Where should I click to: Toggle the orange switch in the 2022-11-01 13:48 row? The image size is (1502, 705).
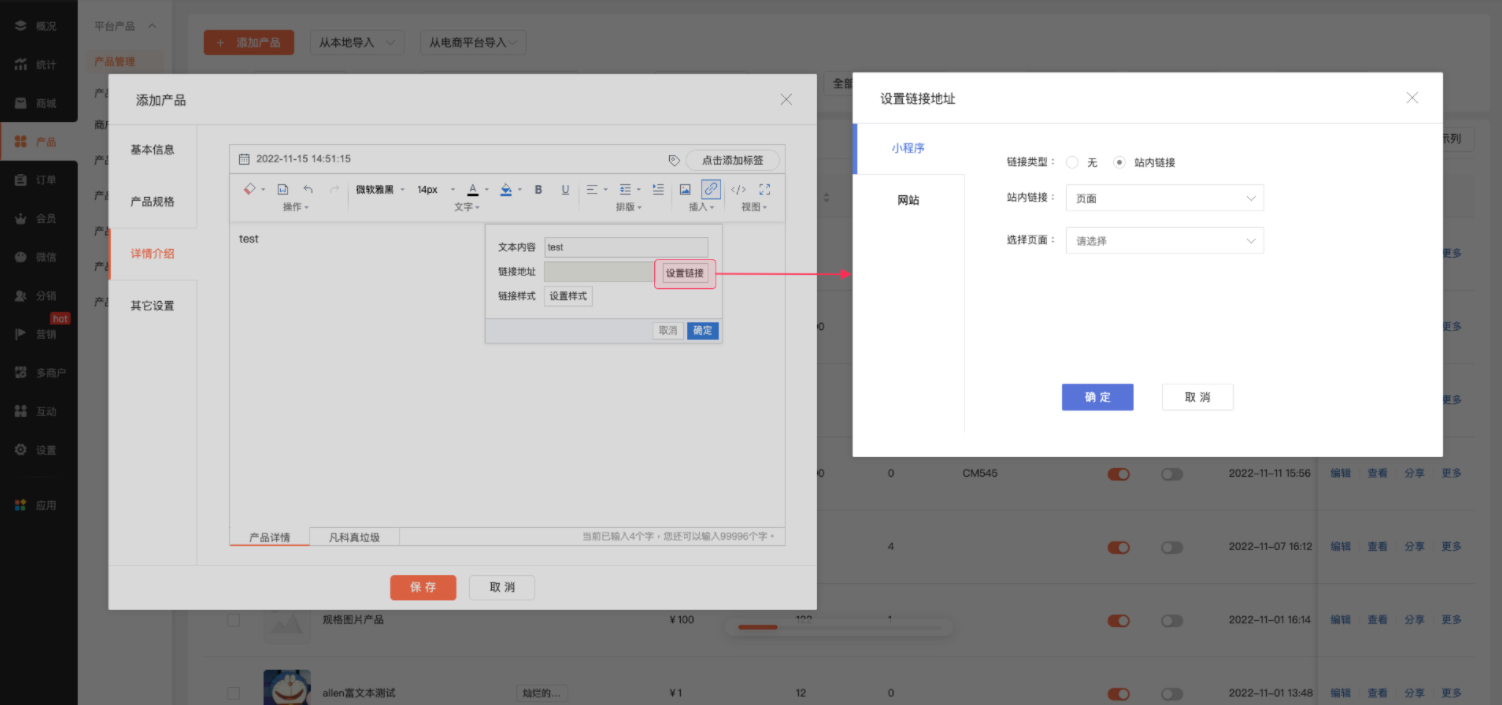click(1118, 693)
